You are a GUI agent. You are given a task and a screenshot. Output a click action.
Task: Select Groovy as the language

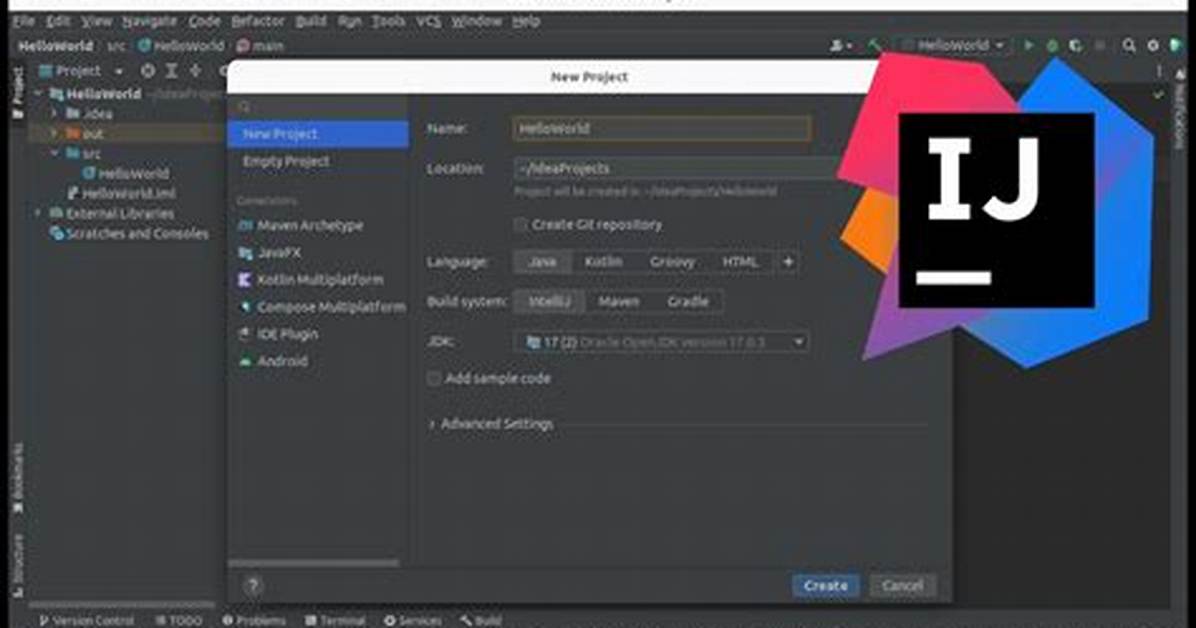(x=672, y=262)
